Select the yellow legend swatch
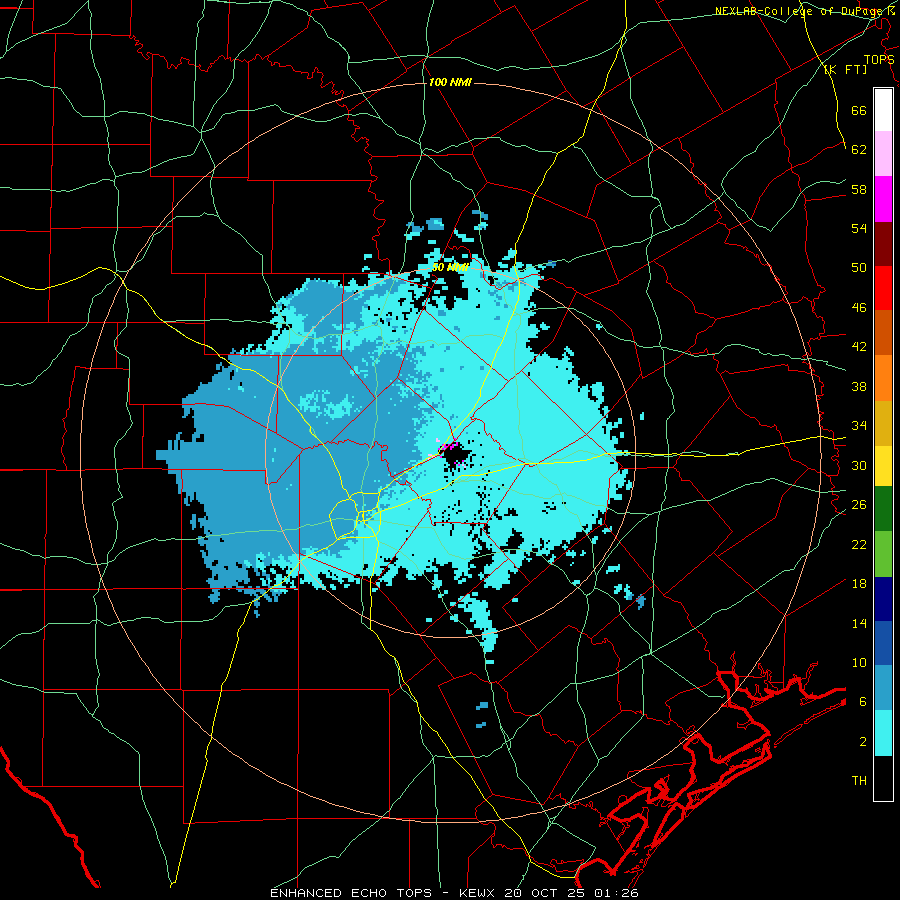900x900 pixels. (x=883, y=466)
